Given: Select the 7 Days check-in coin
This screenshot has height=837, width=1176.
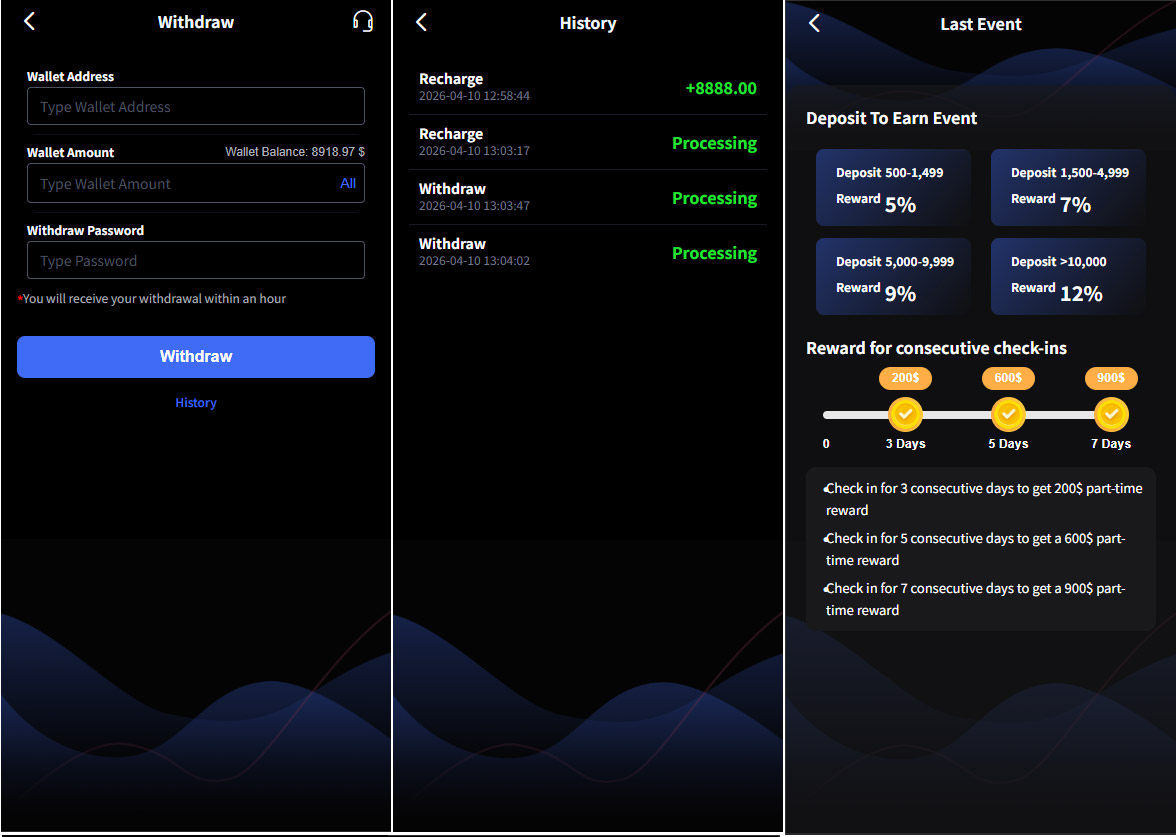Looking at the screenshot, I should click(1111, 414).
